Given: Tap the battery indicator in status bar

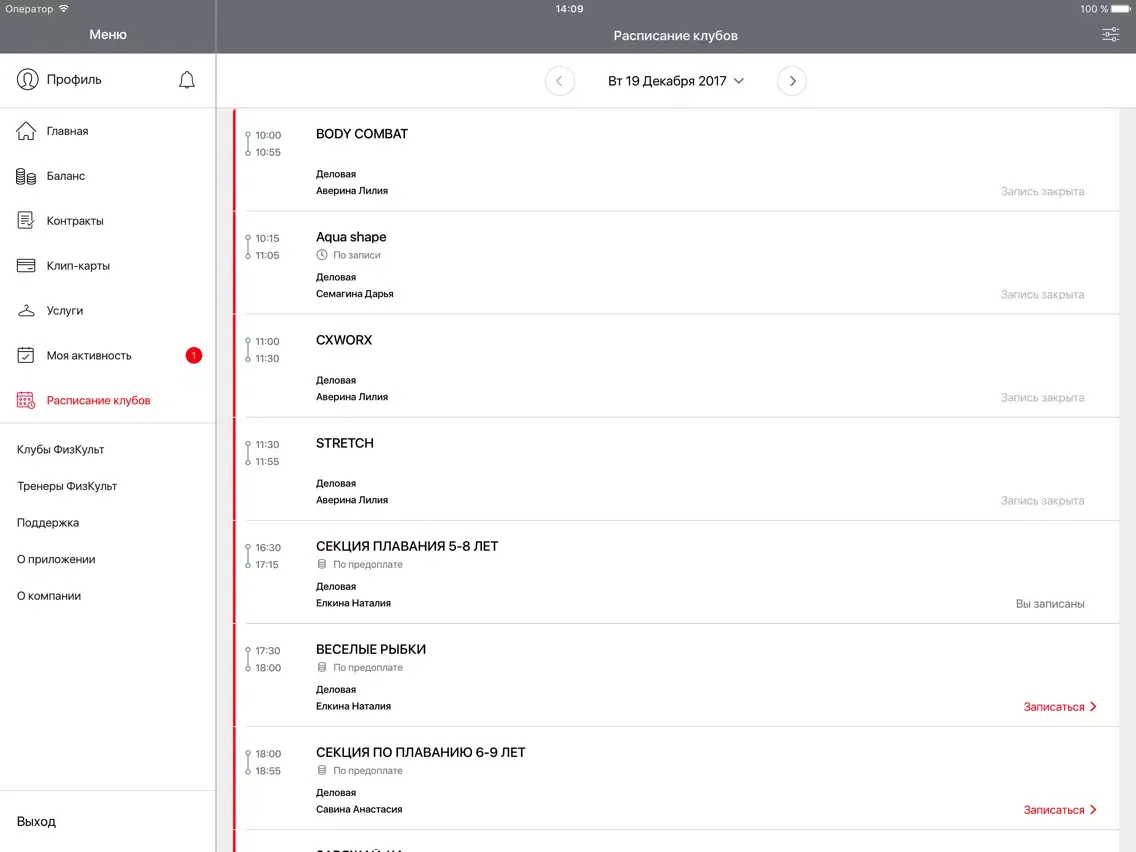Looking at the screenshot, I should pyautogui.click(x=1120, y=9).
